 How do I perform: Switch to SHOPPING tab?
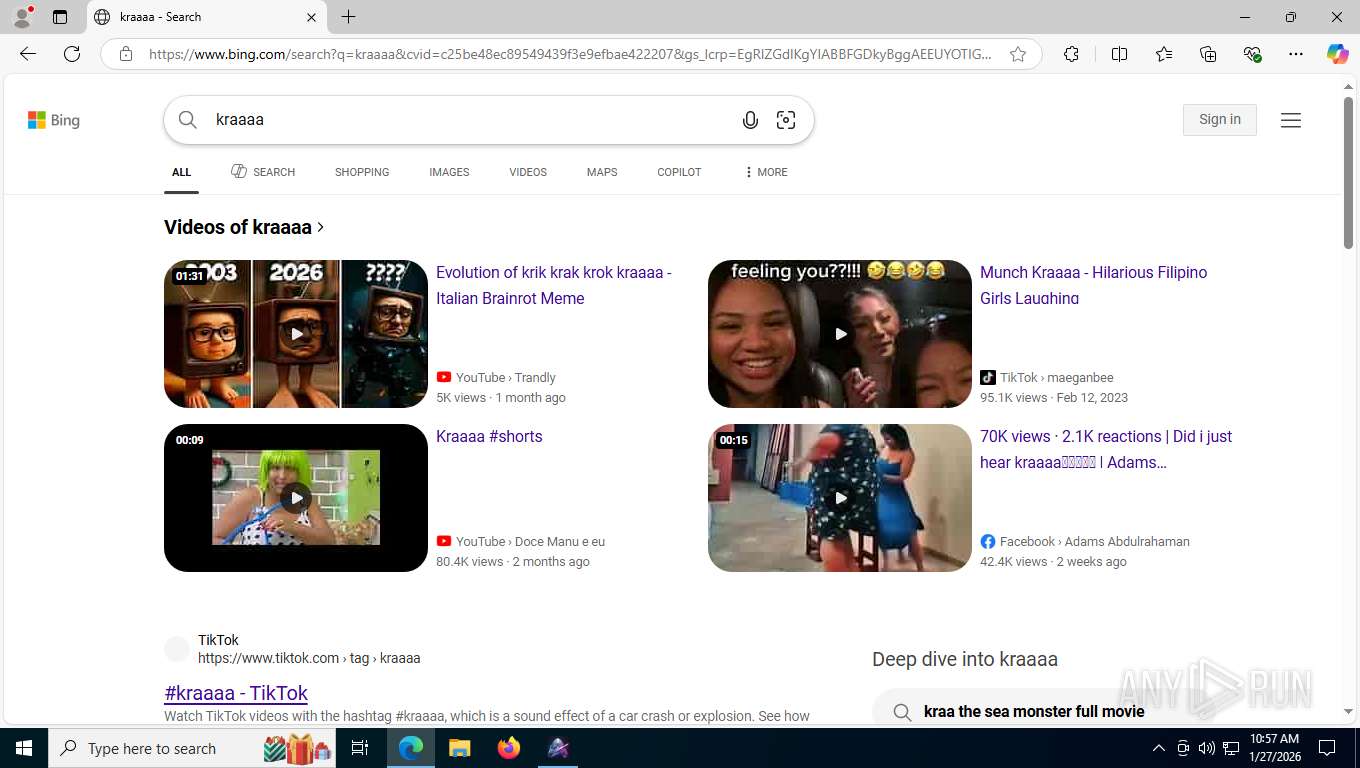coord(362,172)
